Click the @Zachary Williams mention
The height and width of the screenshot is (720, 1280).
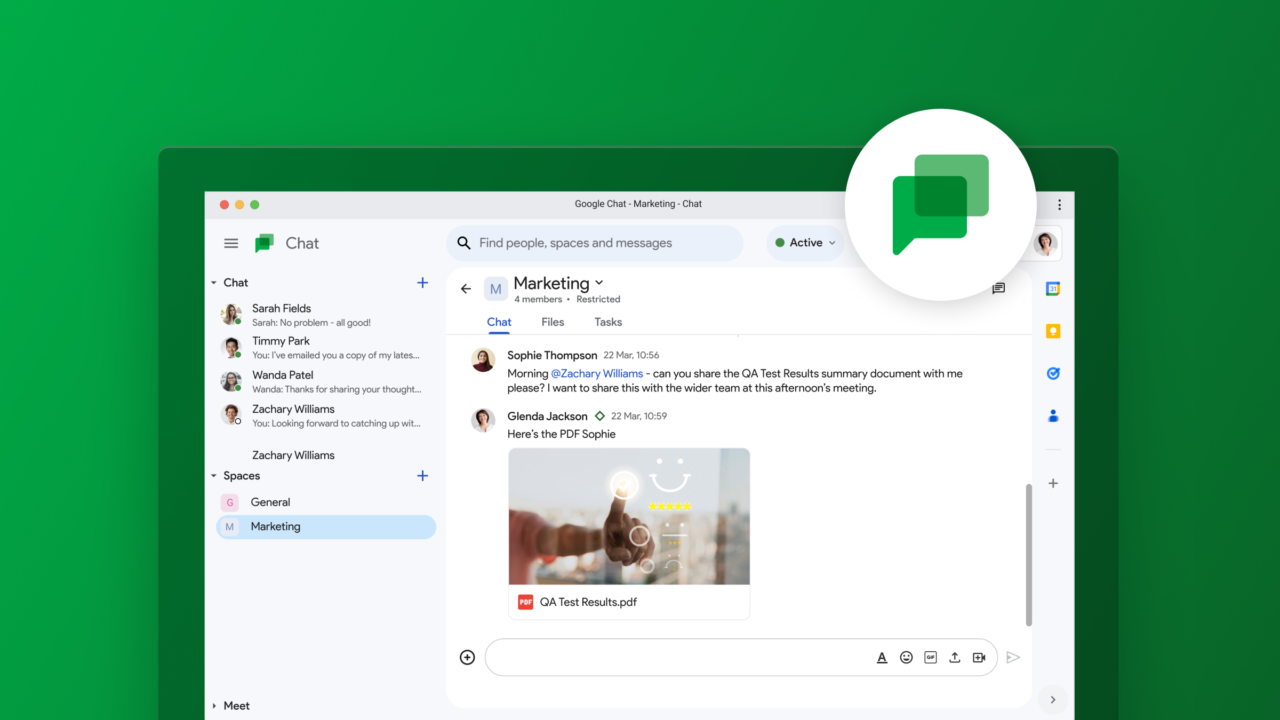(597, 374)
